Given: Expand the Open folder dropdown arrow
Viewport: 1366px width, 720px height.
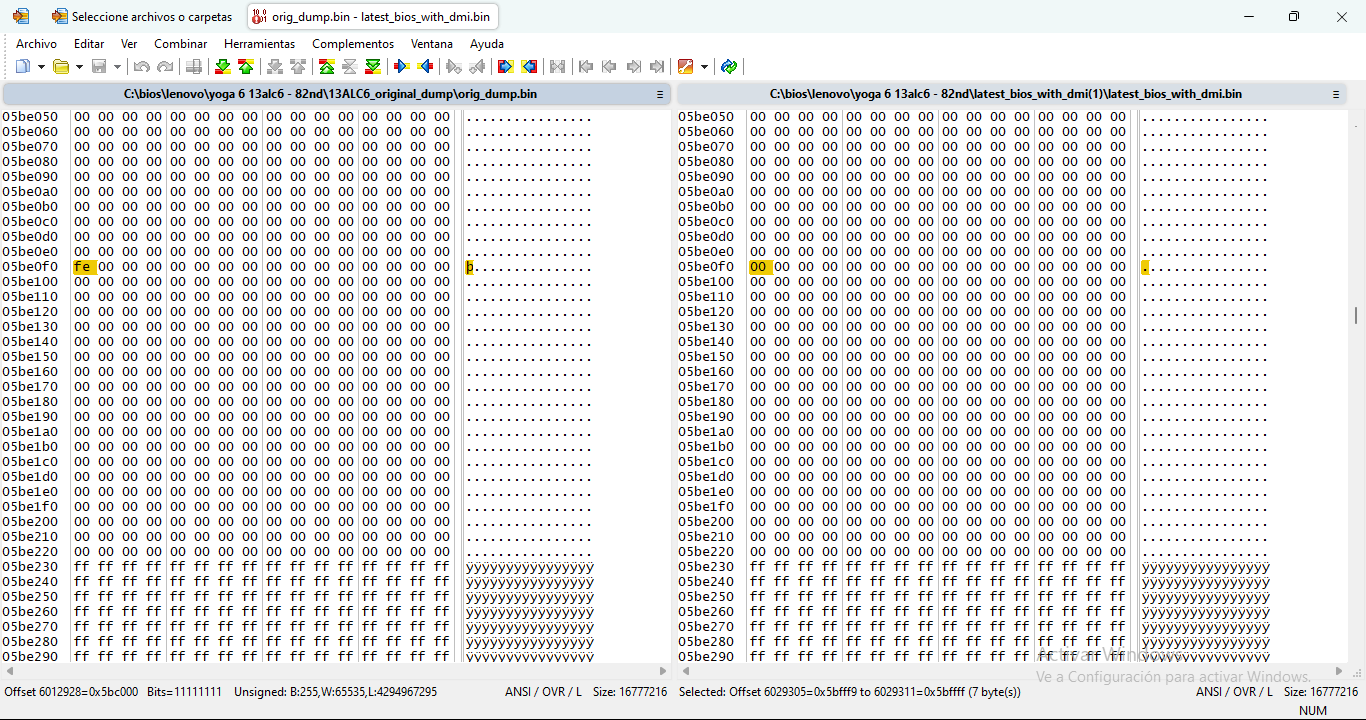Looking at the screenshot, I should (x=79, y=67).
